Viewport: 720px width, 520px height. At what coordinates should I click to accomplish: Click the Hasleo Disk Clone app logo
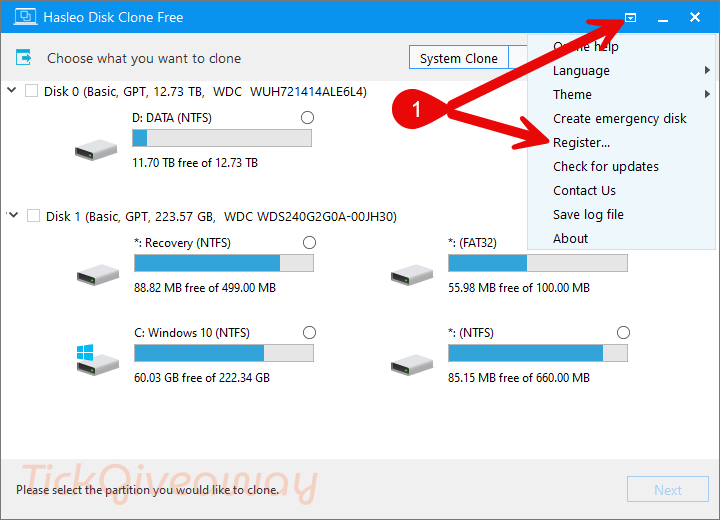click(25, 17)
